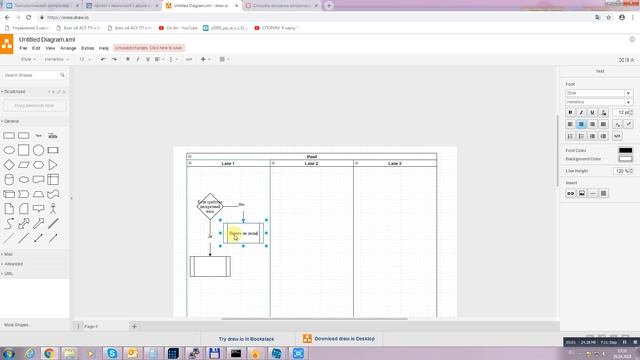Open the Extras menu
The image size is (640, 360).
pos(87,48)
